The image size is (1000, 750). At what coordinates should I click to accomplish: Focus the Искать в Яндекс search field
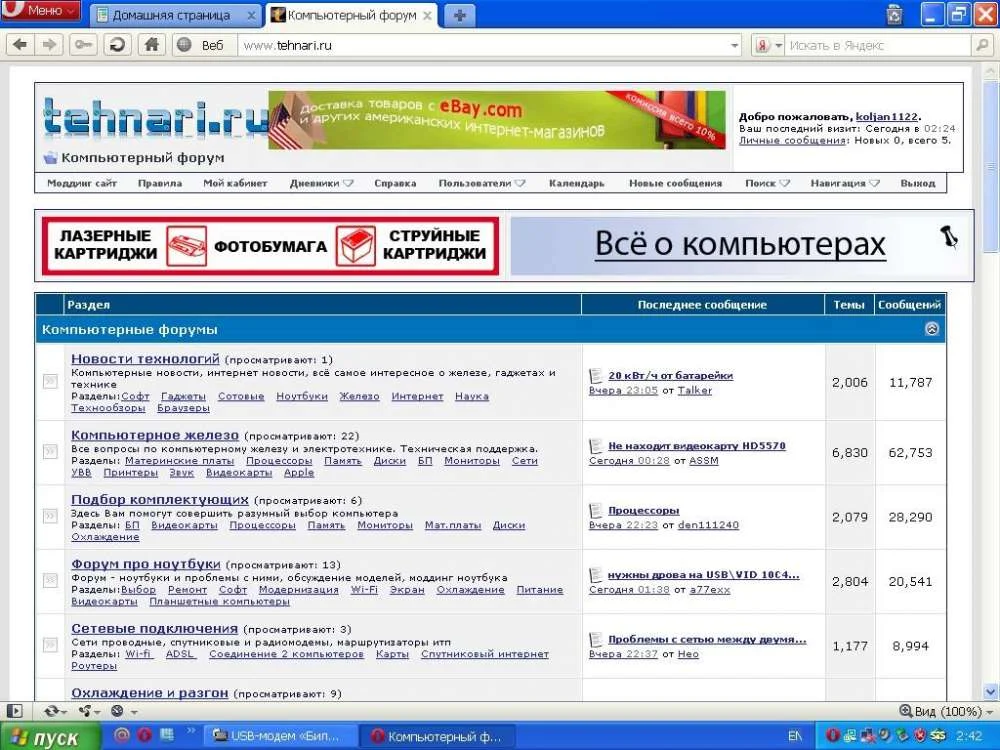[x=879, y=45]
